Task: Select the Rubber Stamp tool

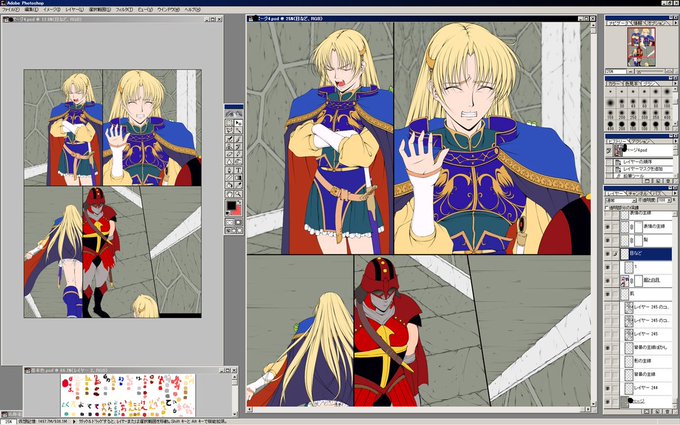Action: point(229,146)
